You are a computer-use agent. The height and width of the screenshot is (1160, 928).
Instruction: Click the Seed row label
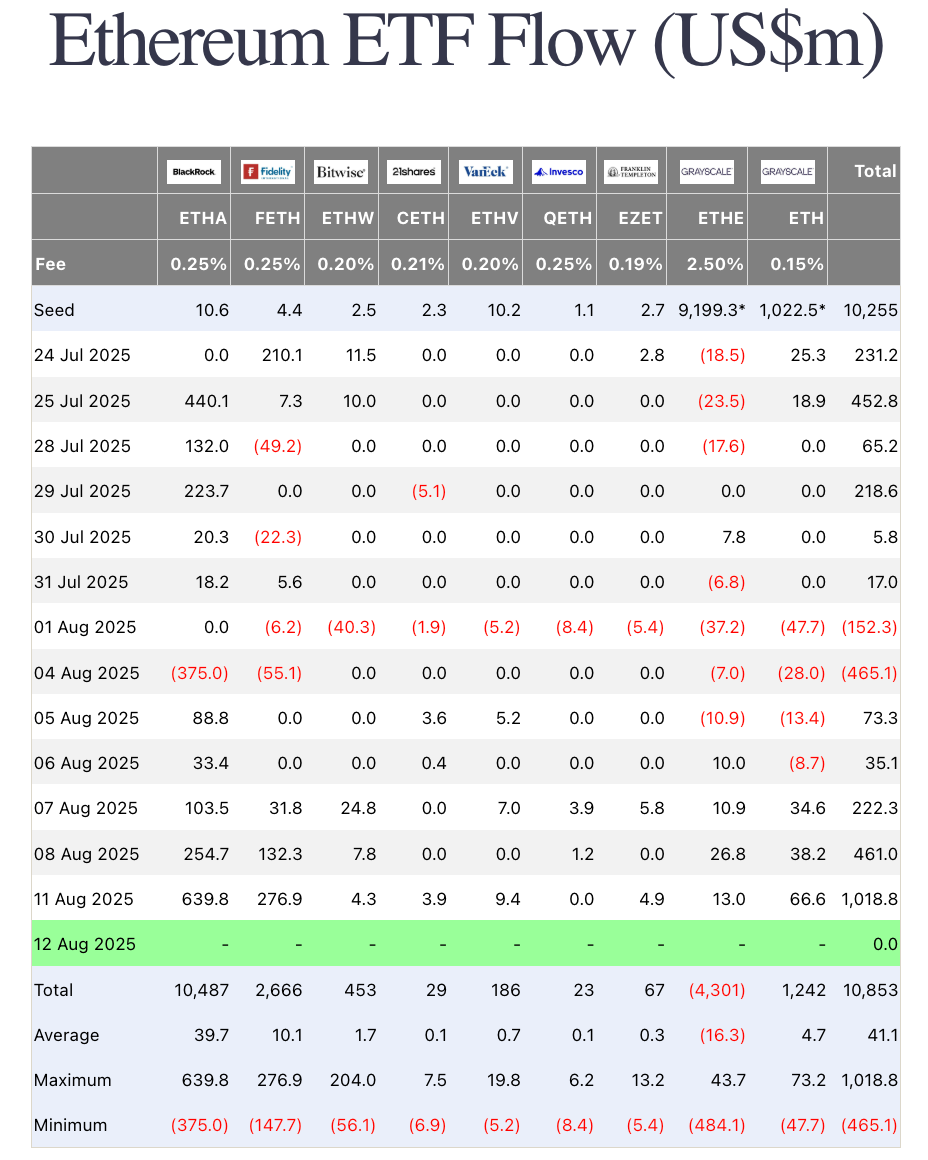tap(54, 310)
